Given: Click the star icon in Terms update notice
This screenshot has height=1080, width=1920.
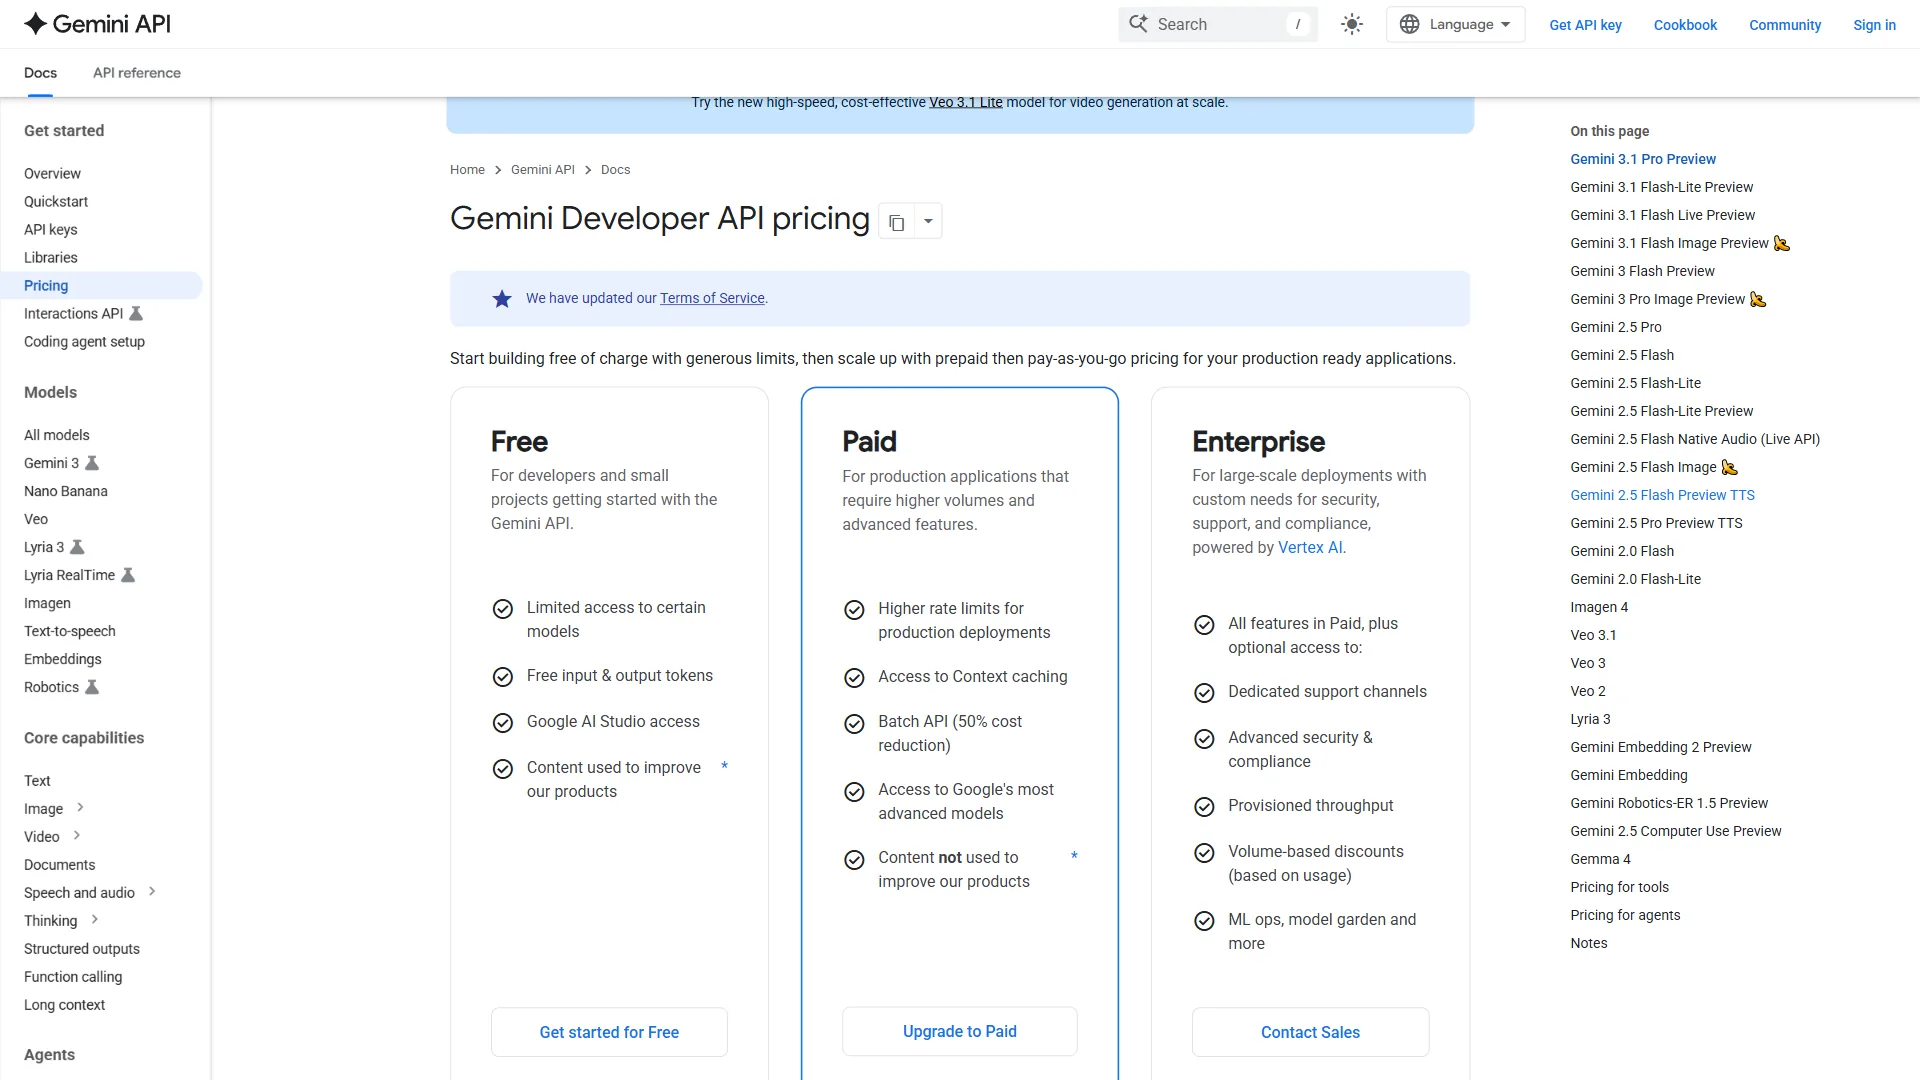Looking at the screenshot, I should tap(502, 298).
